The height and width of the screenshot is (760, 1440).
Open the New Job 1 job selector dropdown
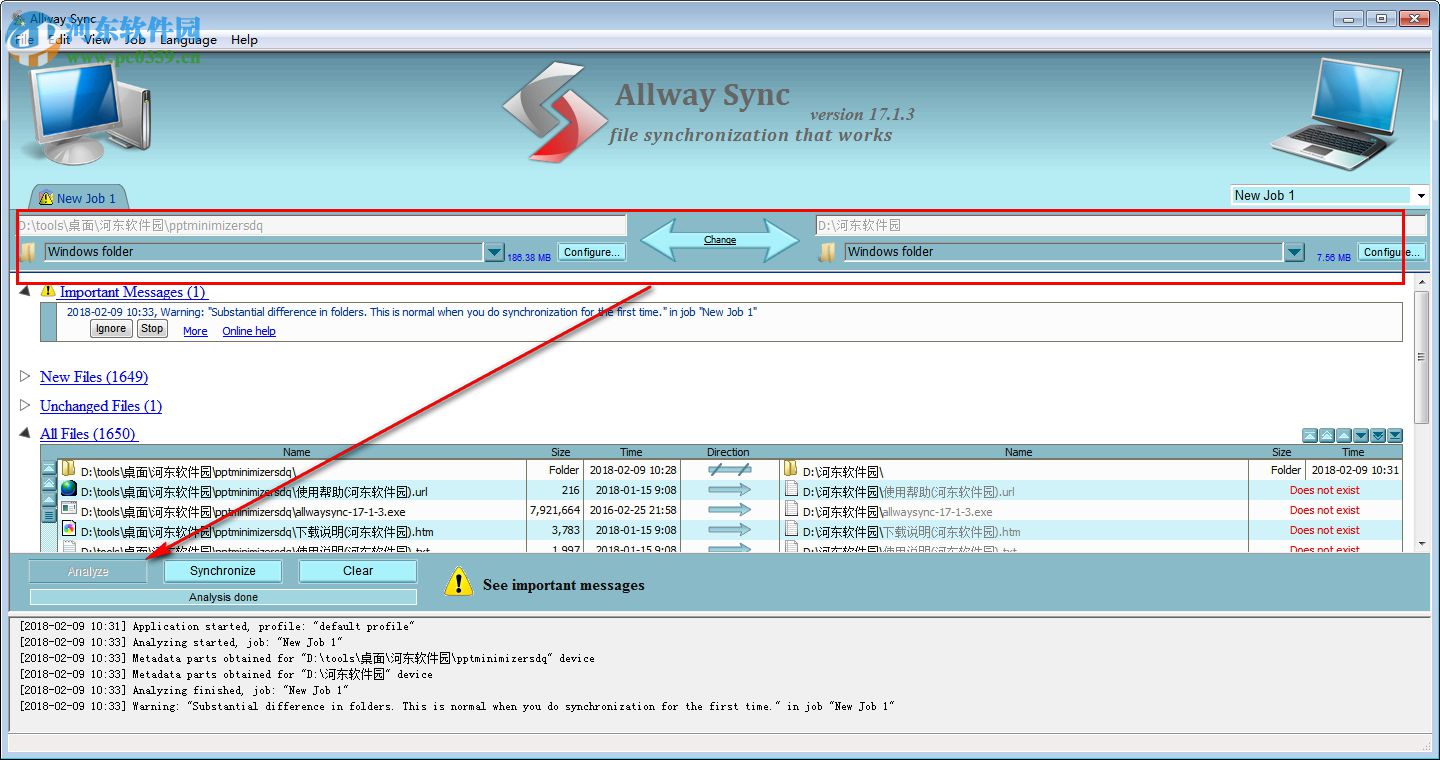1421,195
